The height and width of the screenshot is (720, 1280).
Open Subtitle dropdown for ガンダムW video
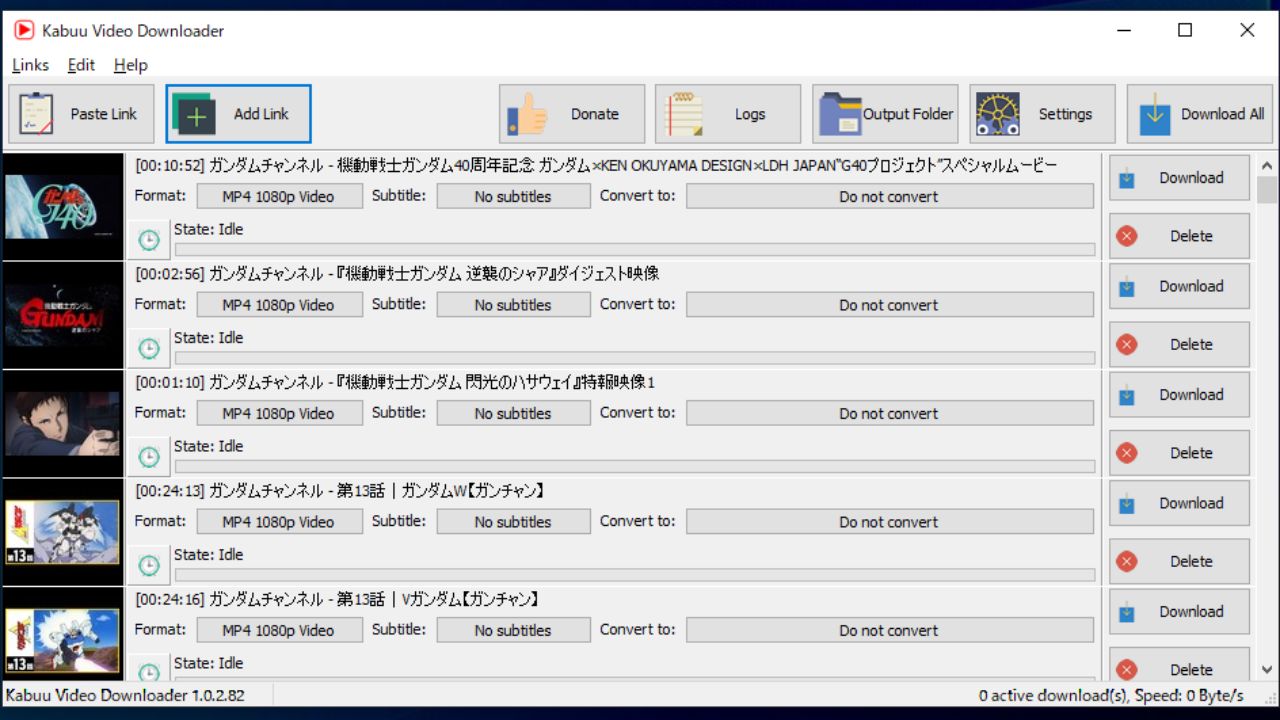coord(513,522)
